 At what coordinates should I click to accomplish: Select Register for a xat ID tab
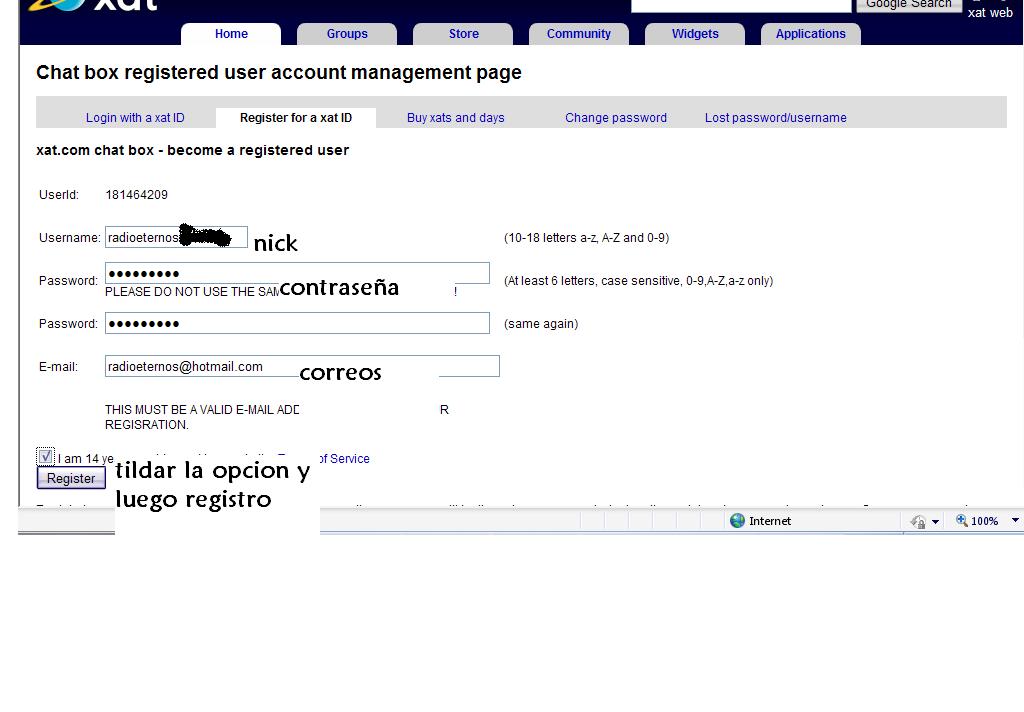click(x=296, y=118)
